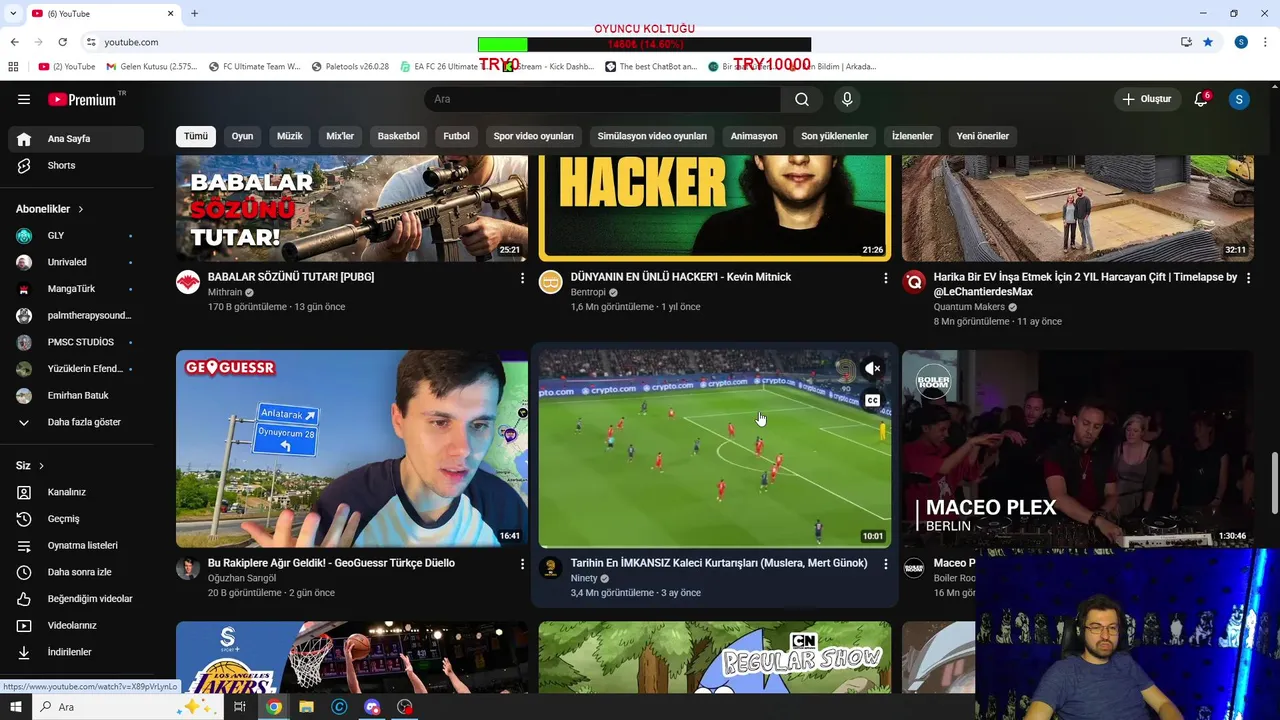Image resolution: width=1280 pixels, height=720 pixels.
Task: Open Shorts from the sidebar
Action: [76, 165]
